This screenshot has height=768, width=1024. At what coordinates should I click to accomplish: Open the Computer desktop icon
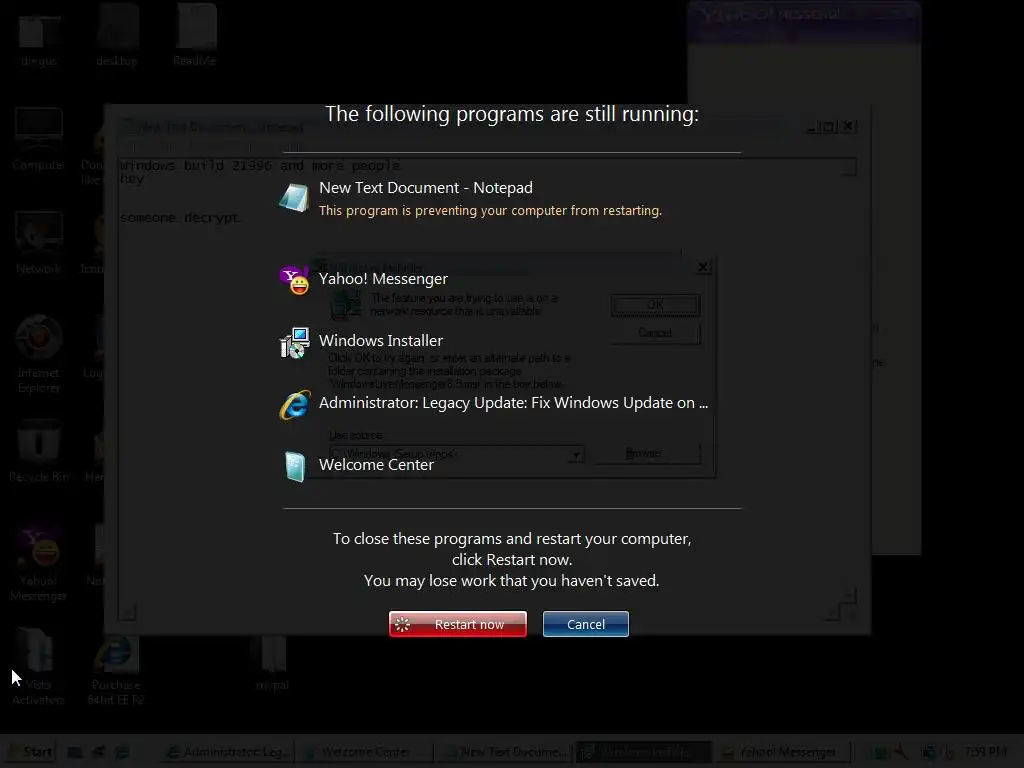(39, 139)
